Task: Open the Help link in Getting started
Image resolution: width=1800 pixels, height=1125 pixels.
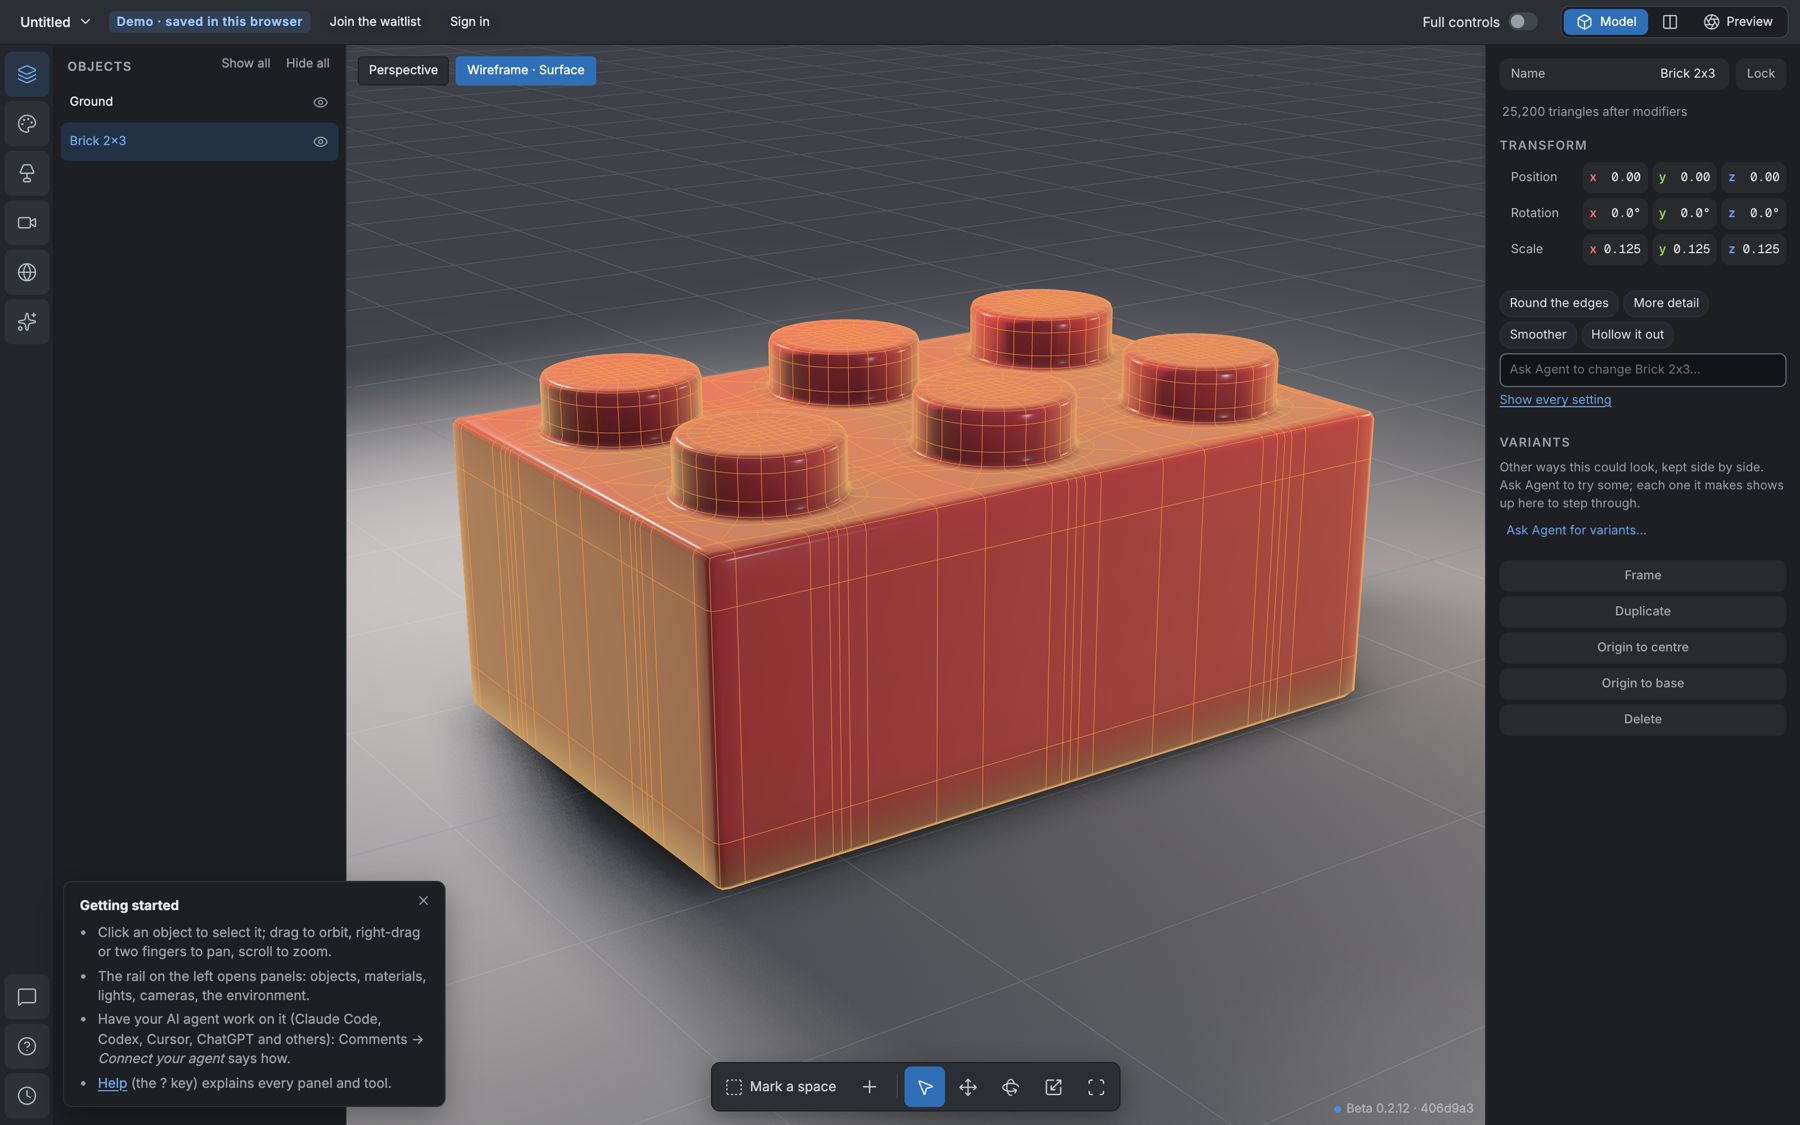Action: [x=112, y=1084]
